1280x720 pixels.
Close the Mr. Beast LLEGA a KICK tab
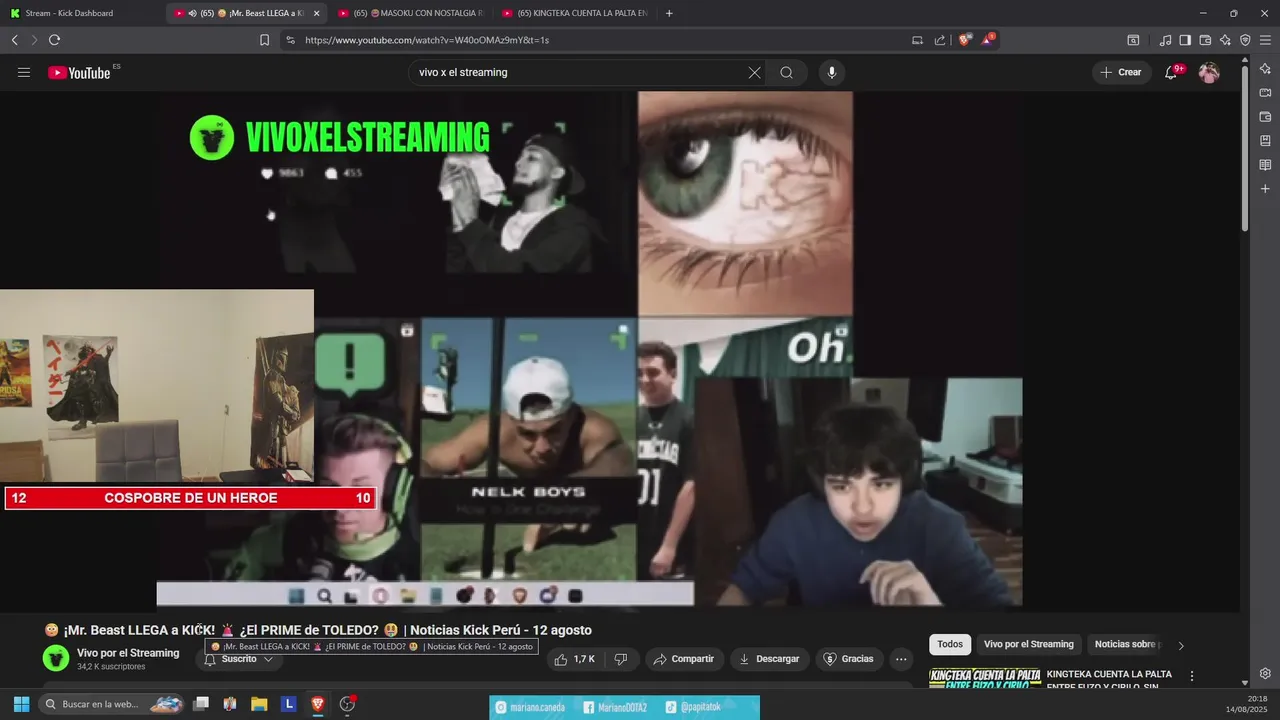tap(317, 13)
